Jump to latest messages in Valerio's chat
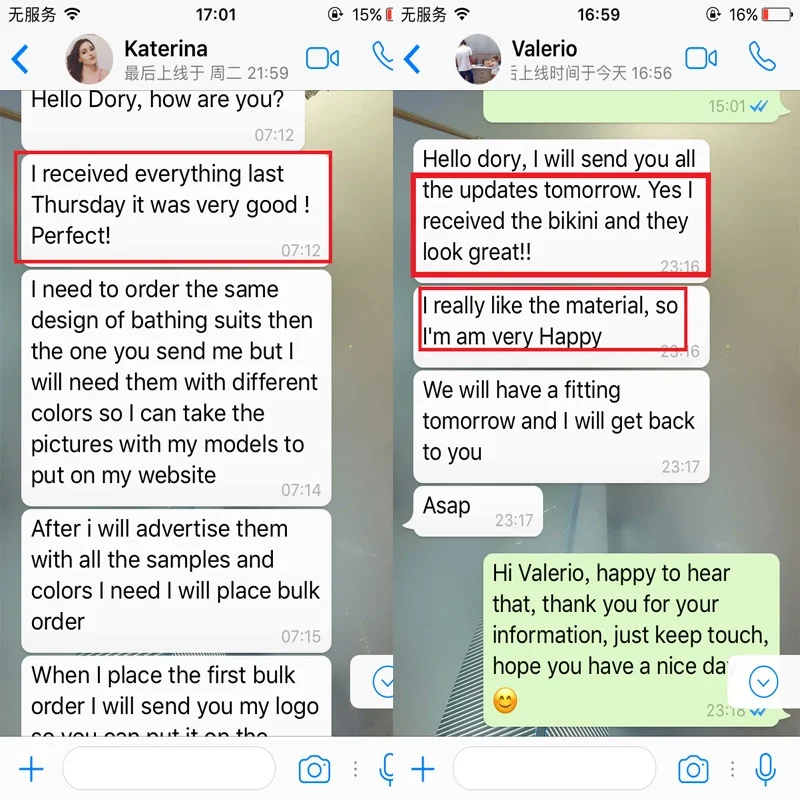 pyautogui.click(x=763, y=682)
